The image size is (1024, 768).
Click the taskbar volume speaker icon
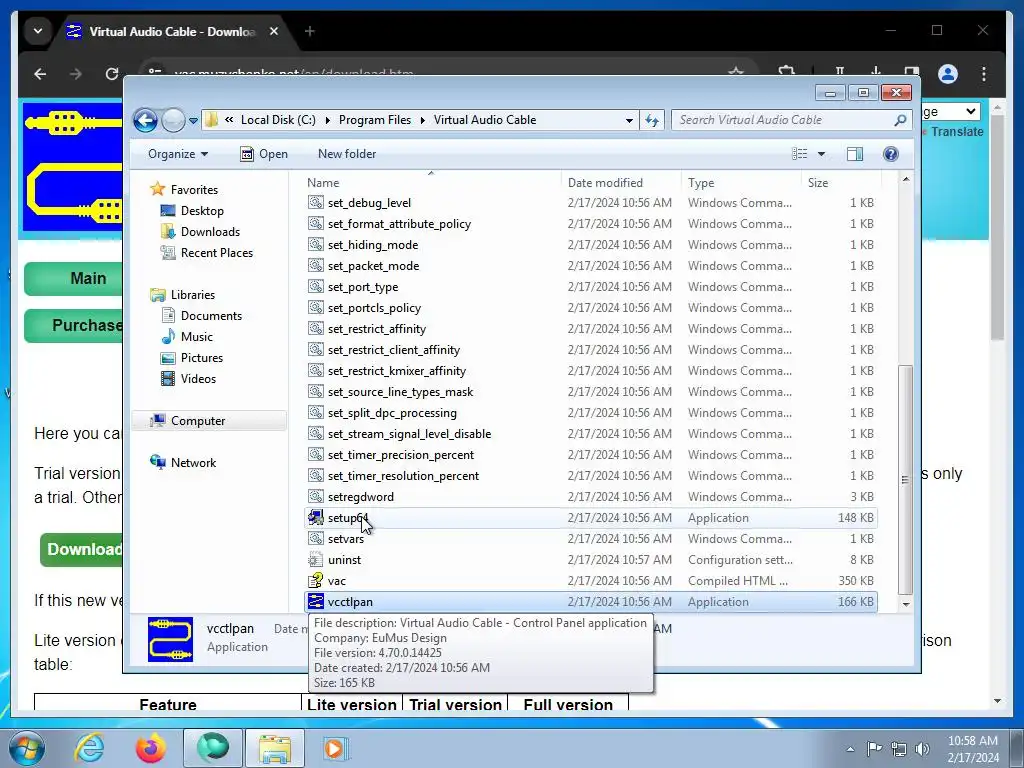tap(922, 749)
